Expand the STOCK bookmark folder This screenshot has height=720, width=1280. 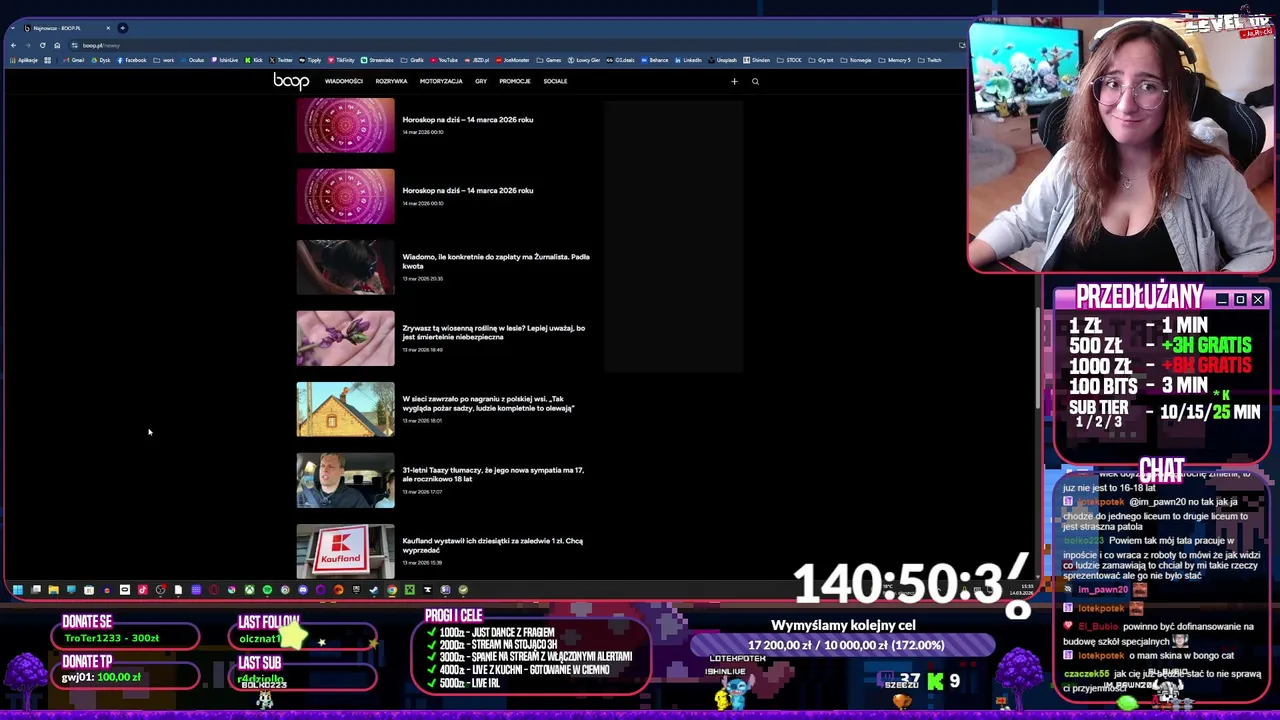789,60
